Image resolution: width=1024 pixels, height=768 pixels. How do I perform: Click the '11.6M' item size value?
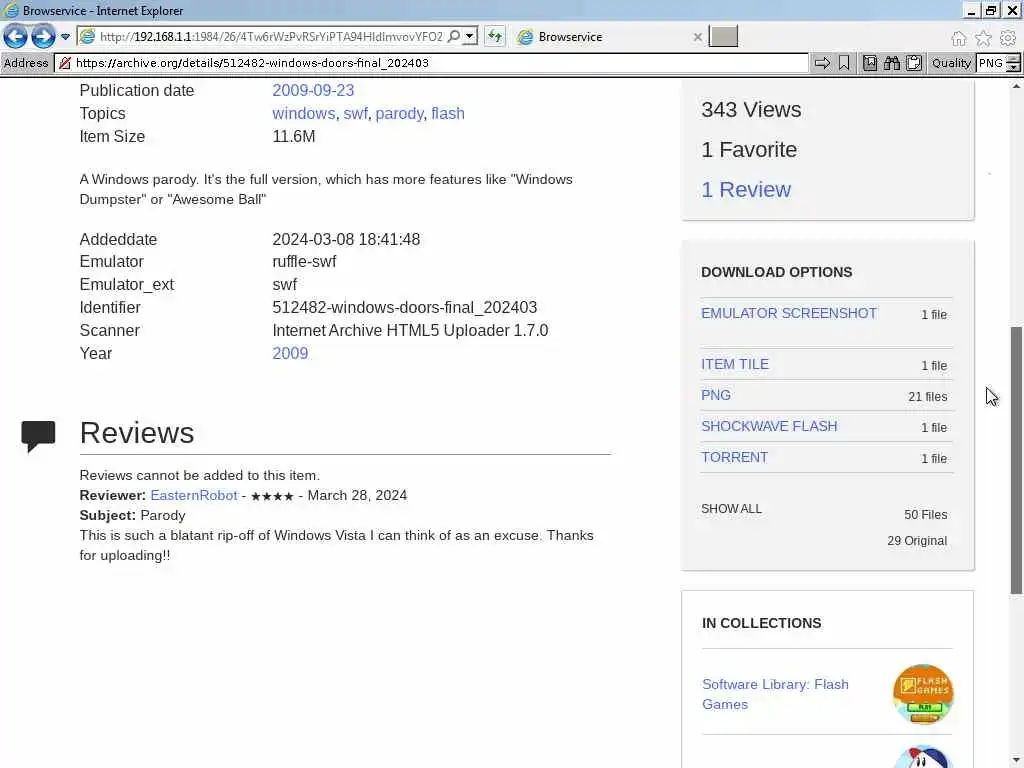(294, 136)
